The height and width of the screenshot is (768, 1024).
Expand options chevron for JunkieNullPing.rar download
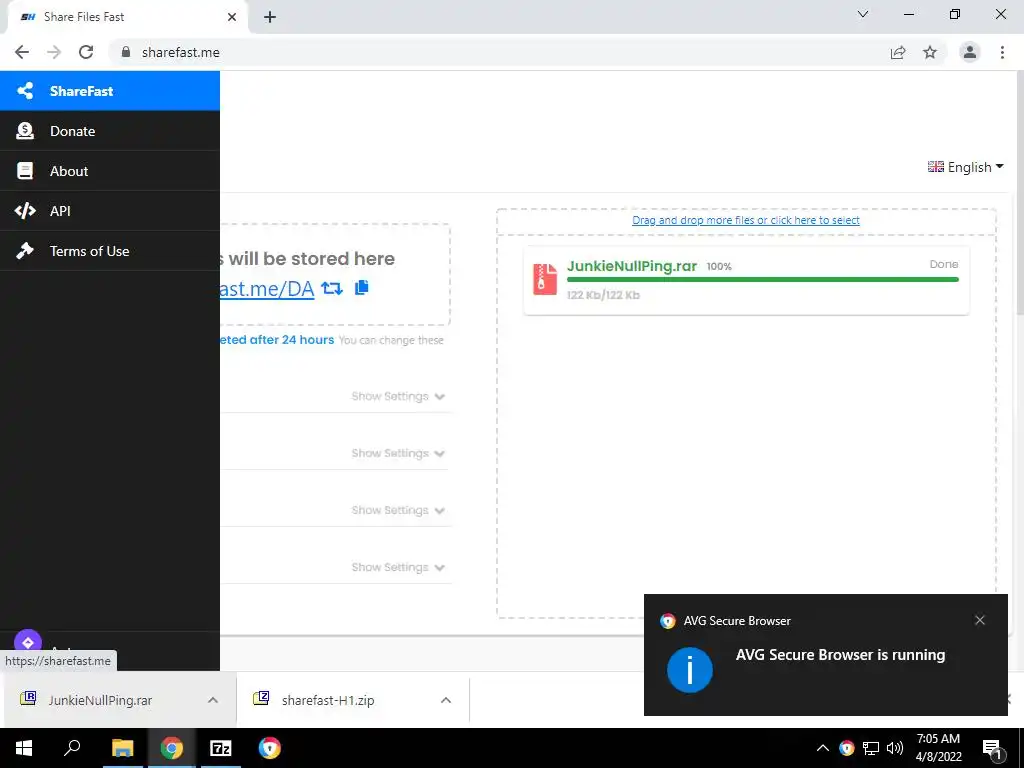213,700
